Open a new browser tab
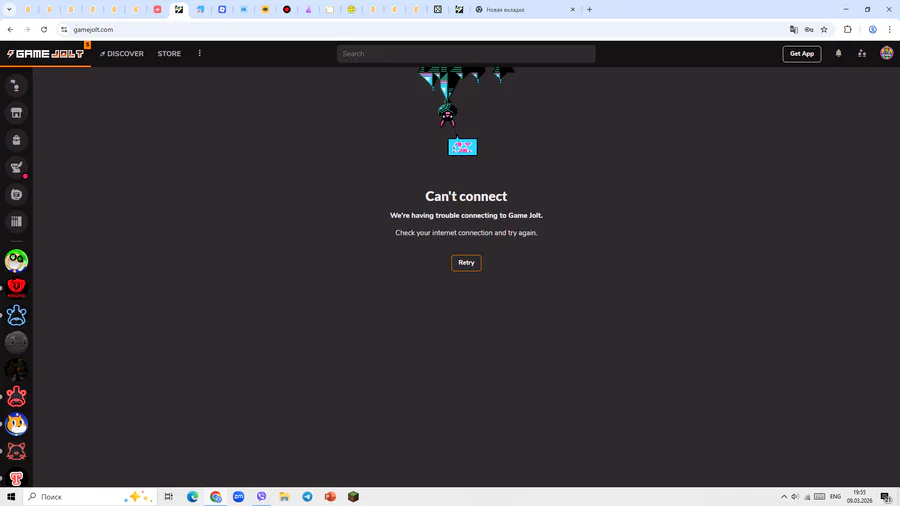 (589, 10)
